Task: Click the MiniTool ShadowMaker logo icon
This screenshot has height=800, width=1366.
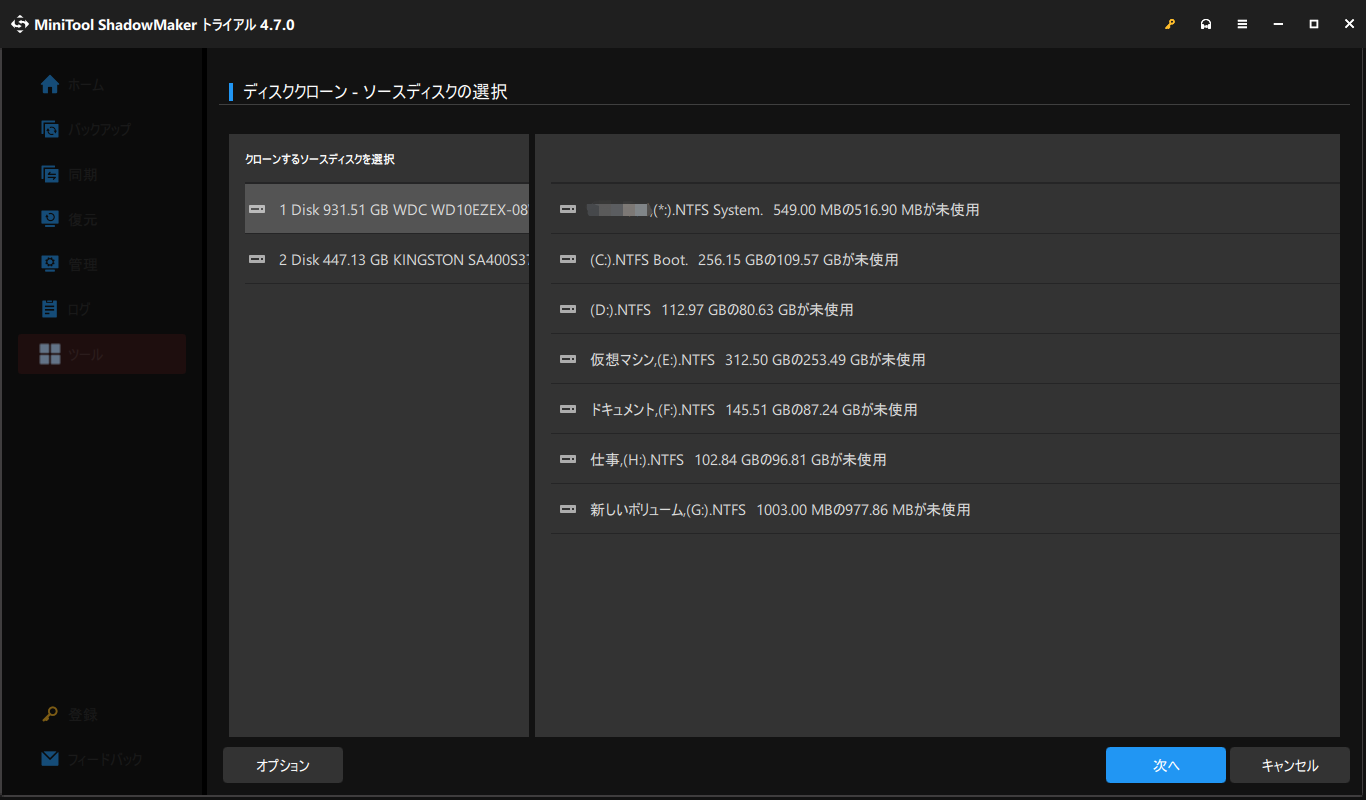Action: pyautogui.click(x=19, y=24)
